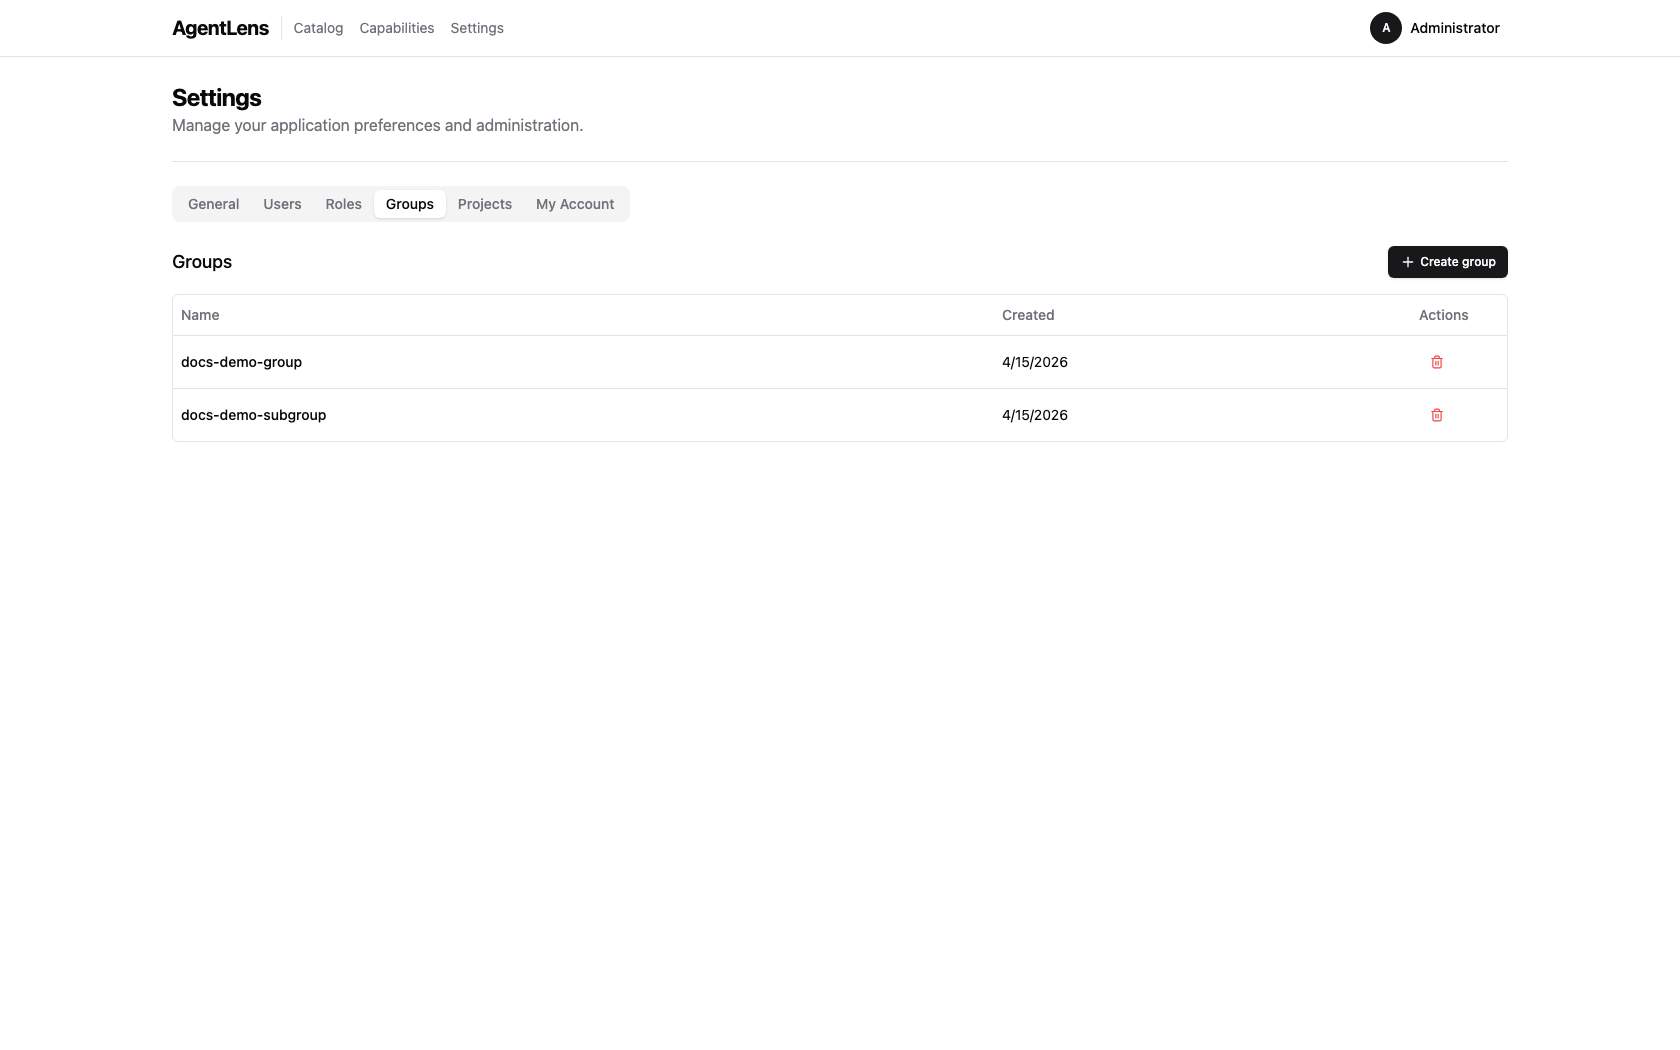Open the Administrator avatar circle
The height and width of the screenshot is (1050, 1680).
click(x=1385, y=28)
